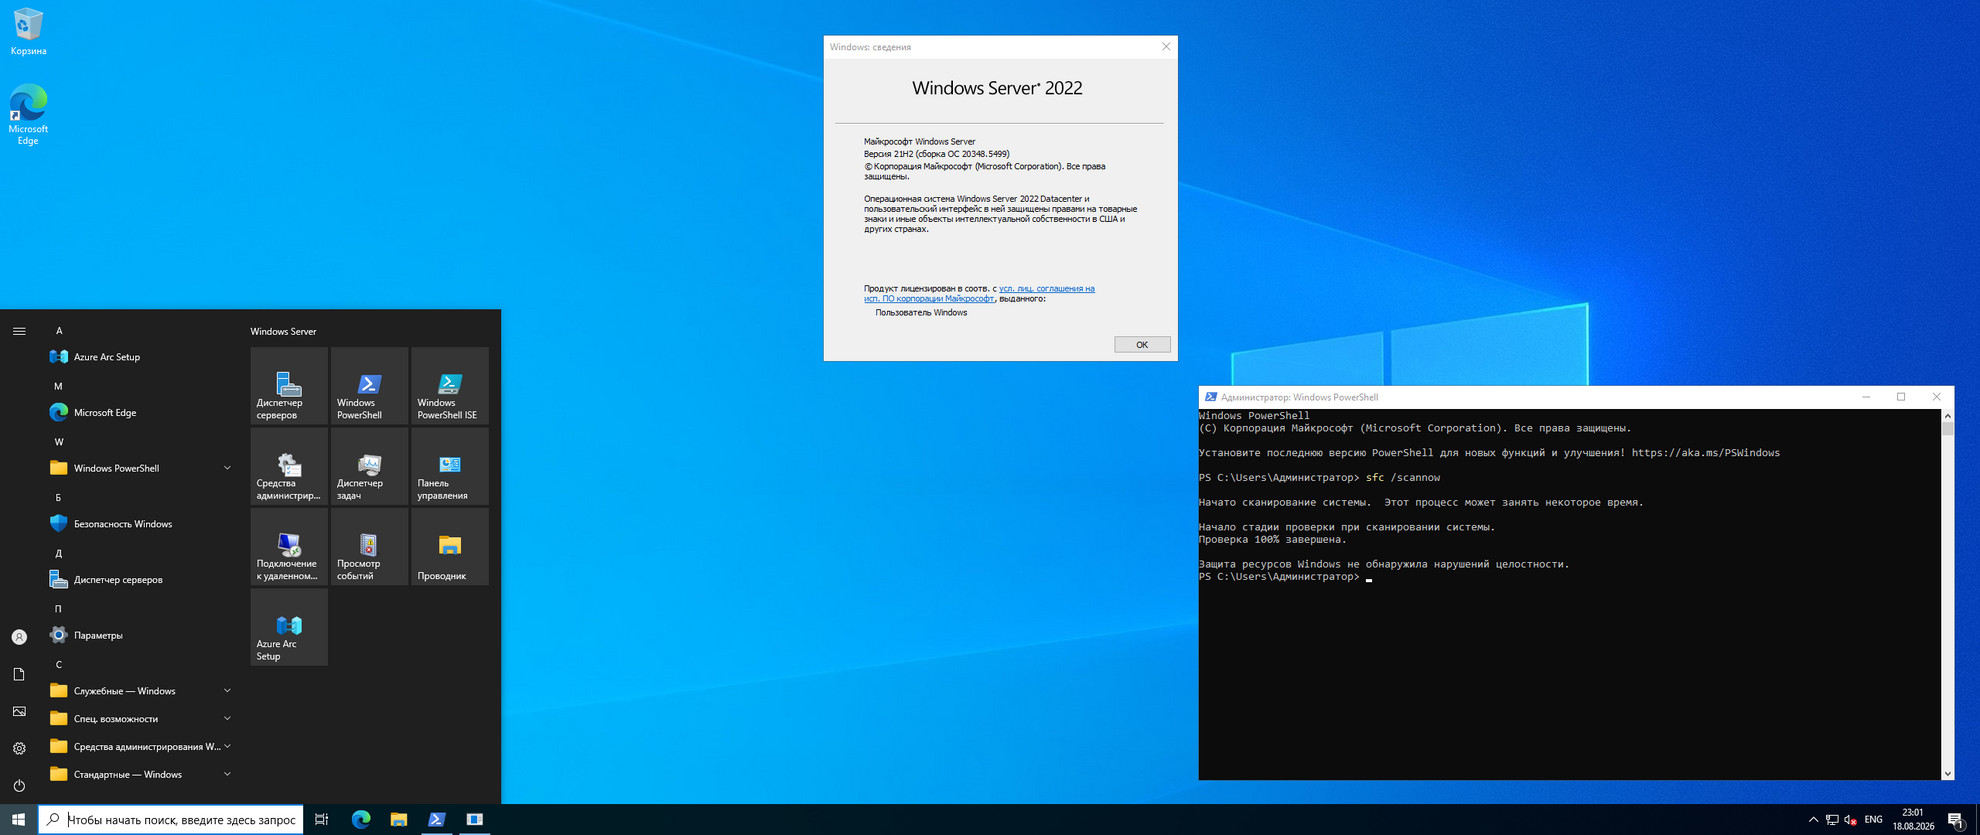This screenshot has width=1980, height=835.
Task: Activate the winver window taskbar icon
Action: coord(475,819)
